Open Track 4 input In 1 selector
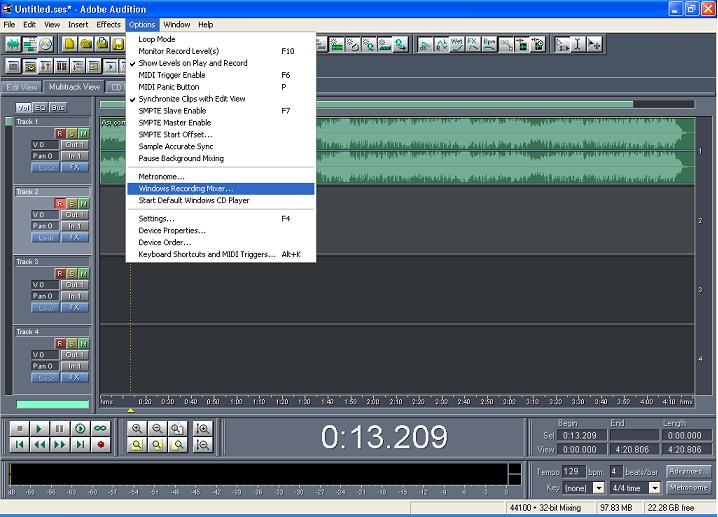The width and height of the screenshot is (718, 517). coord(75,366)
